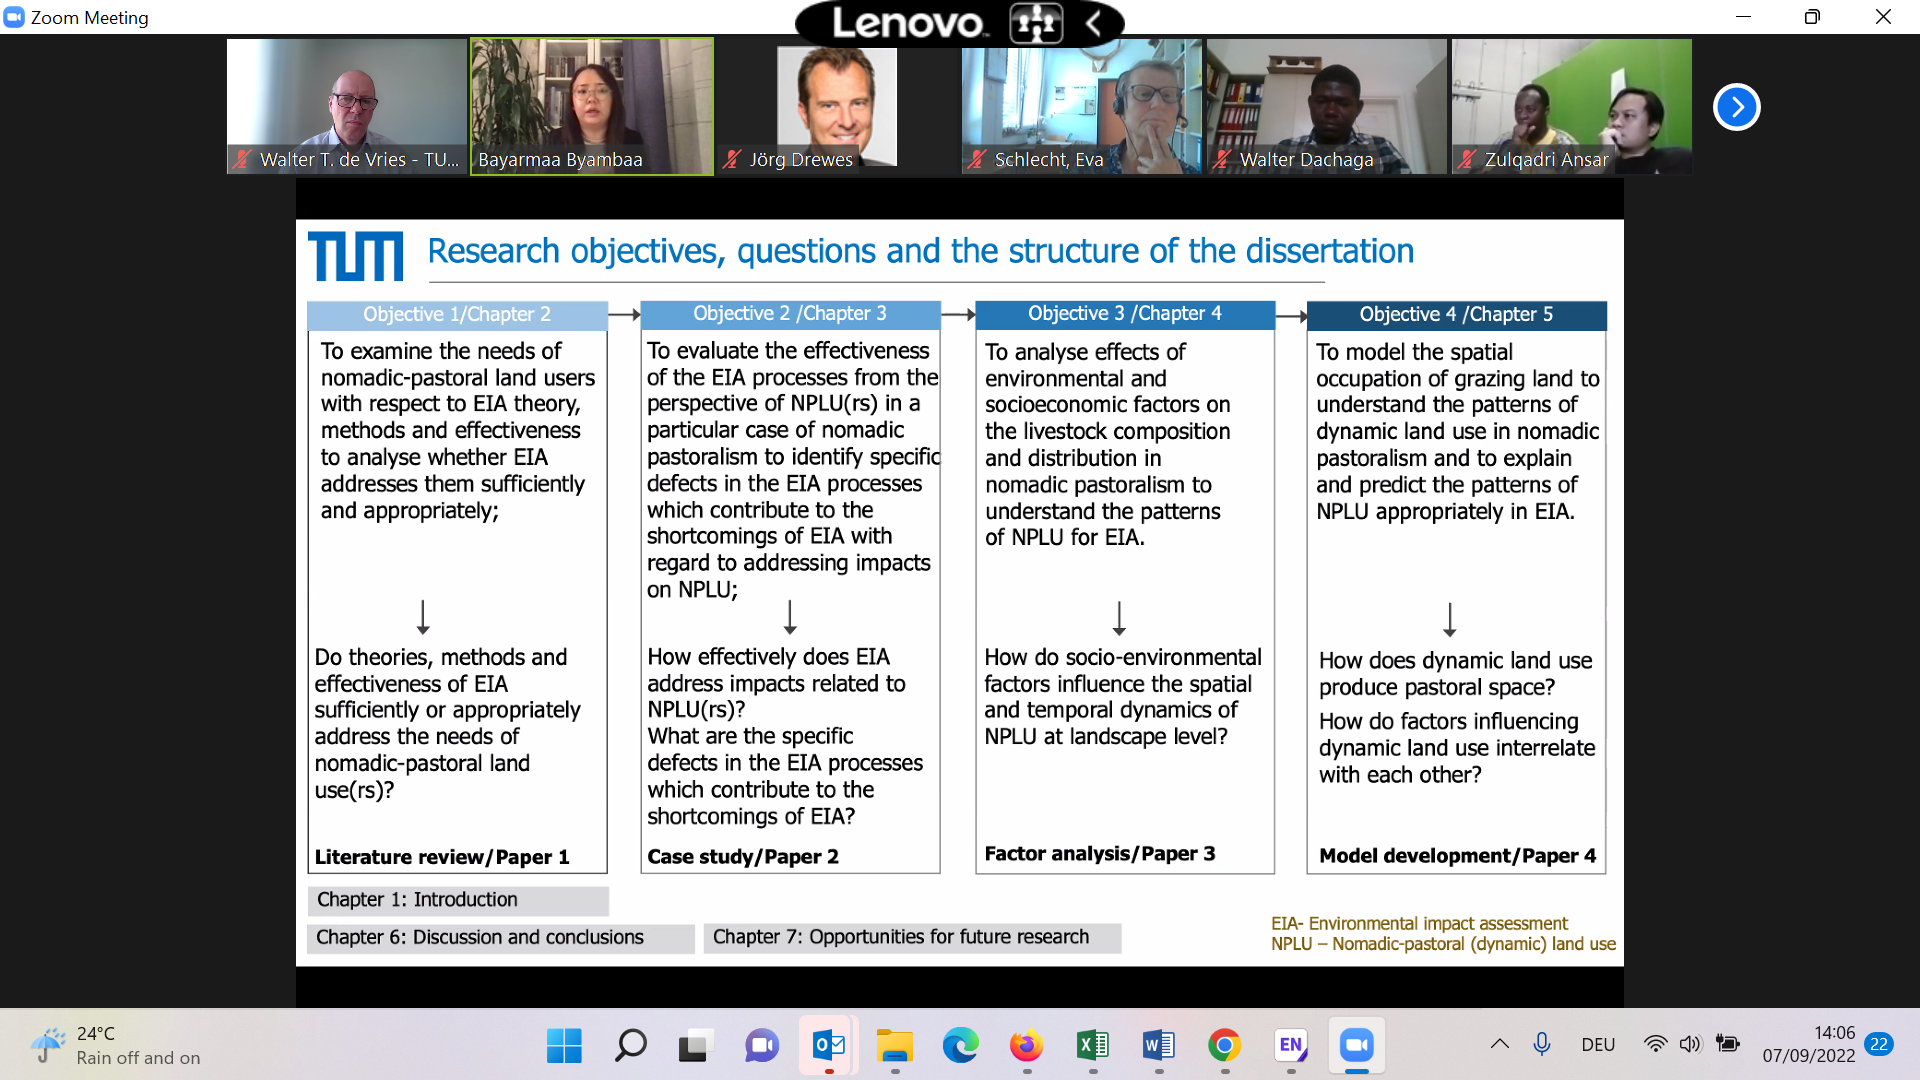The image size is (1920, 1080).
Task: Click 'Chapter 1: Introduction' box
Action: tap(458, 900)
